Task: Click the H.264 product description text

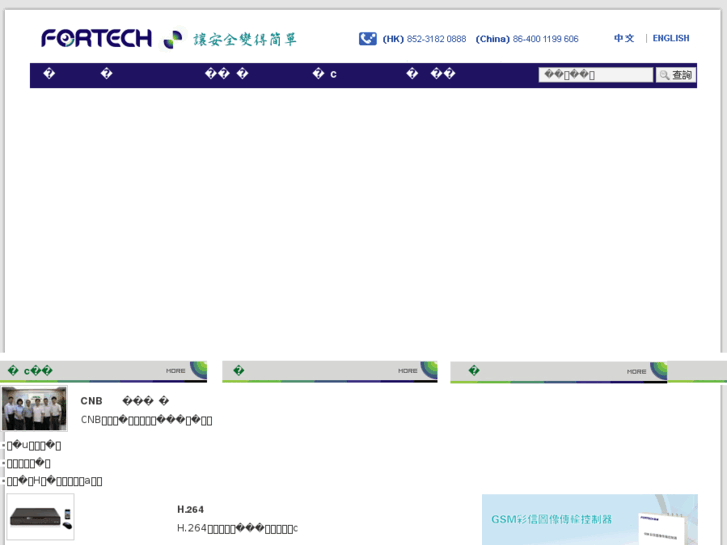Action: pos(237,528)
